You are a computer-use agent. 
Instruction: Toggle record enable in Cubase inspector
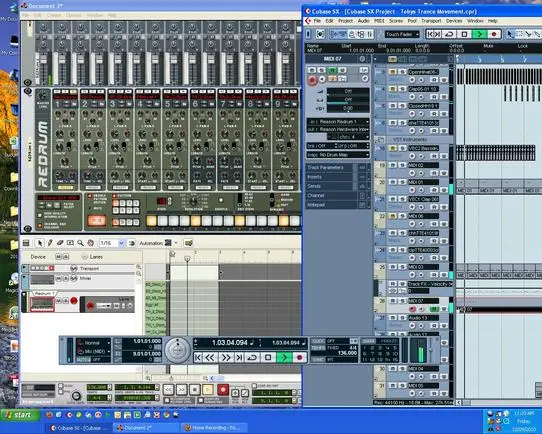(x=312, y=80)
